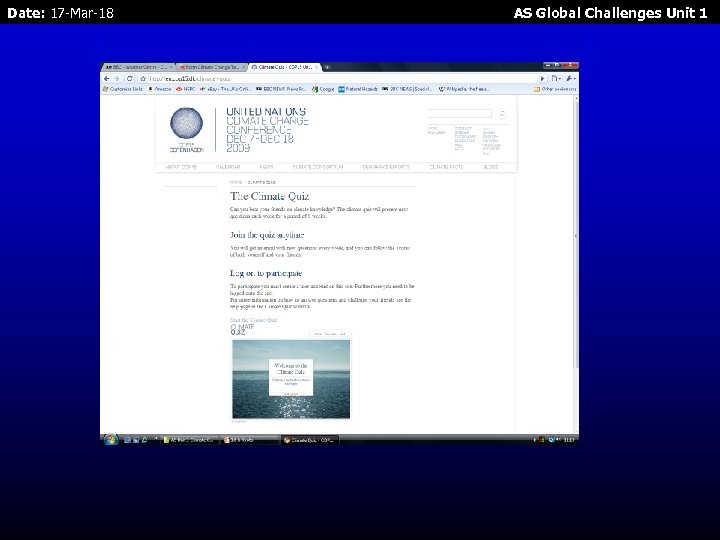This screenshot has height=540, width=720.
Task: Click the Welcome to the Climate Quiz card
Action: click(x=291, y=377)
